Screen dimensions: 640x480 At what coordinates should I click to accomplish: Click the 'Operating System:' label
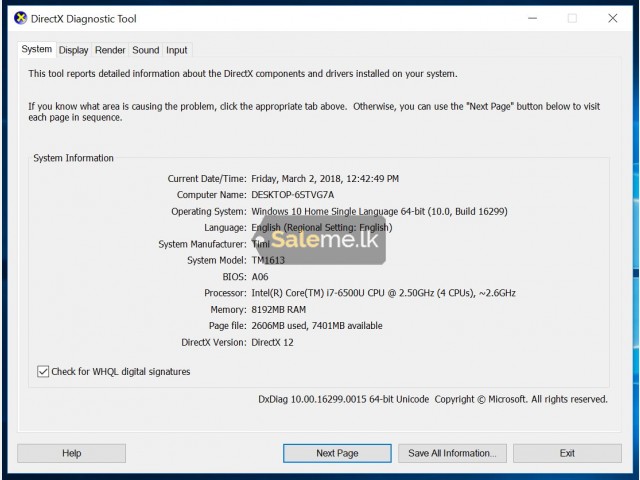tap(209, 211)
